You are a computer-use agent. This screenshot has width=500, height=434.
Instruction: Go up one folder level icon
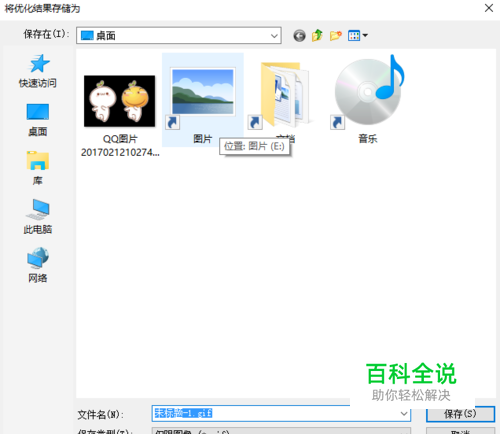(317, 35)
